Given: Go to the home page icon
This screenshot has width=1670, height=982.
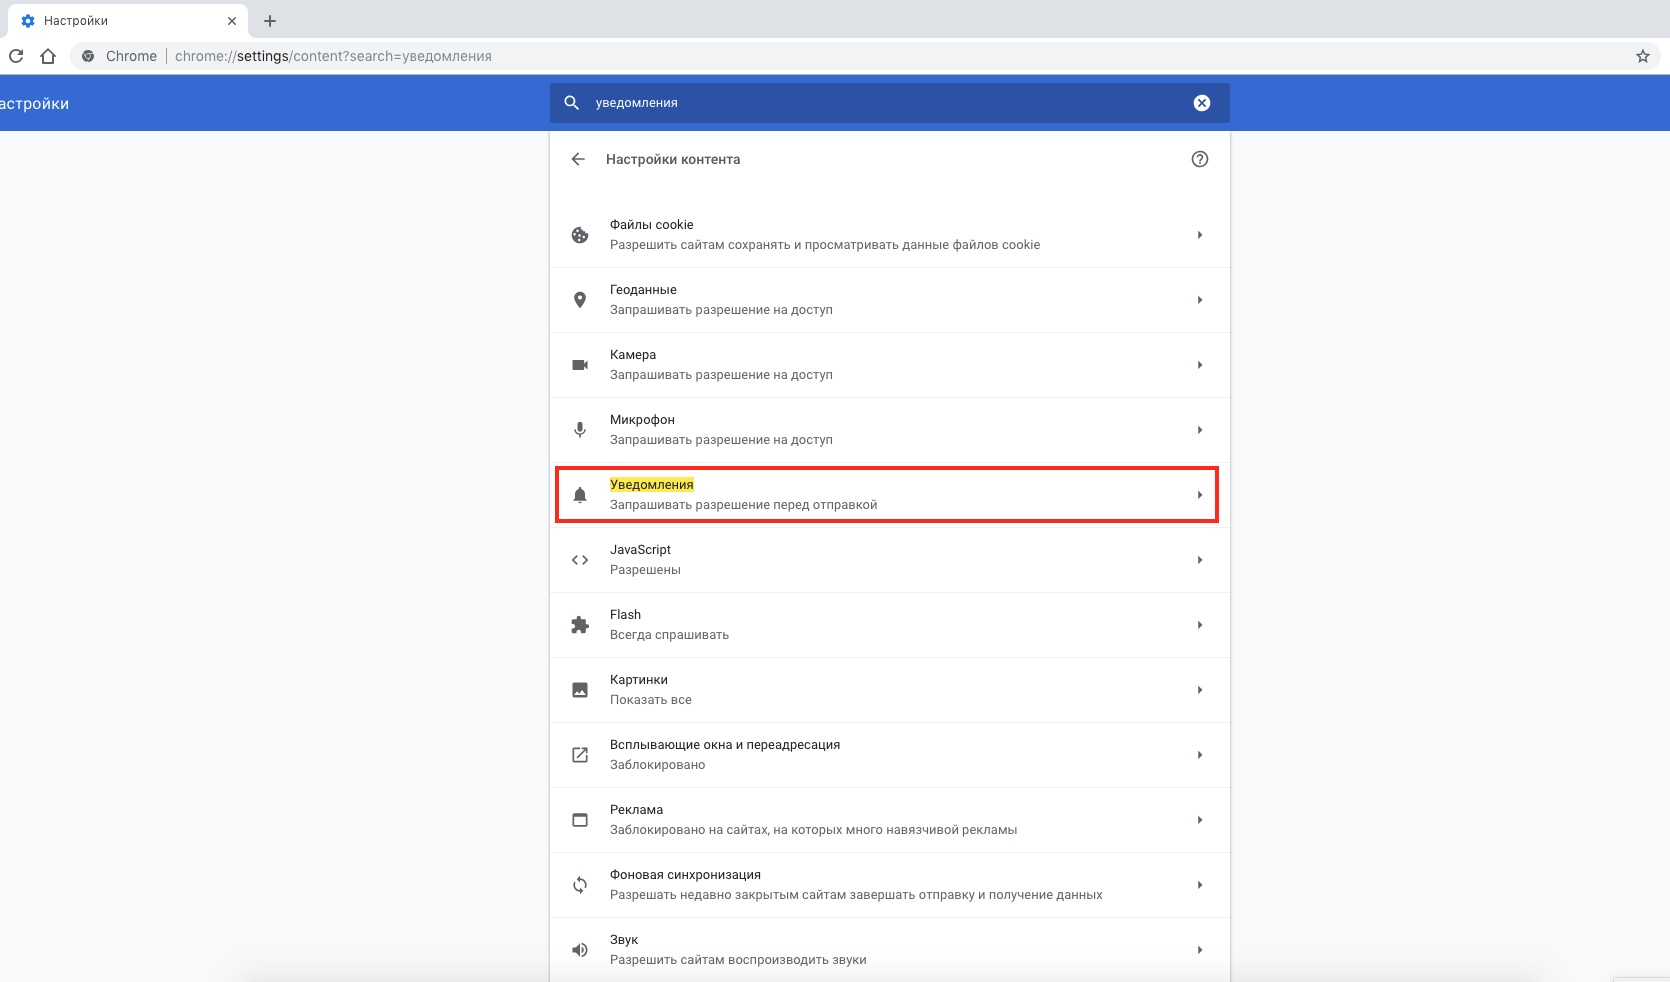Looking at the screenshot, I should click(x=48, y=56).
